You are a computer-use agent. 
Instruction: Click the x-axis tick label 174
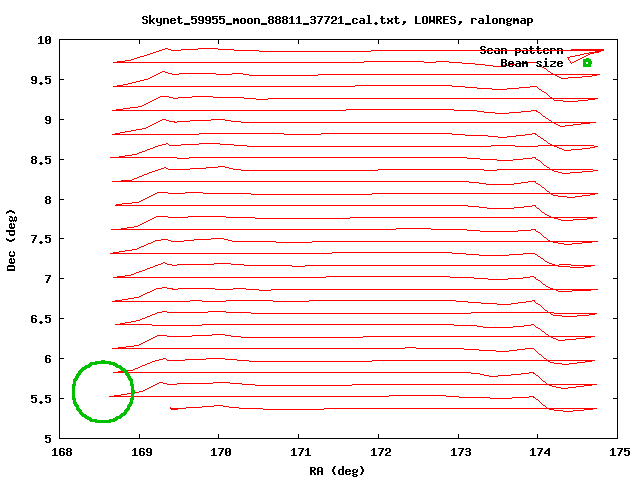point(540,452)
